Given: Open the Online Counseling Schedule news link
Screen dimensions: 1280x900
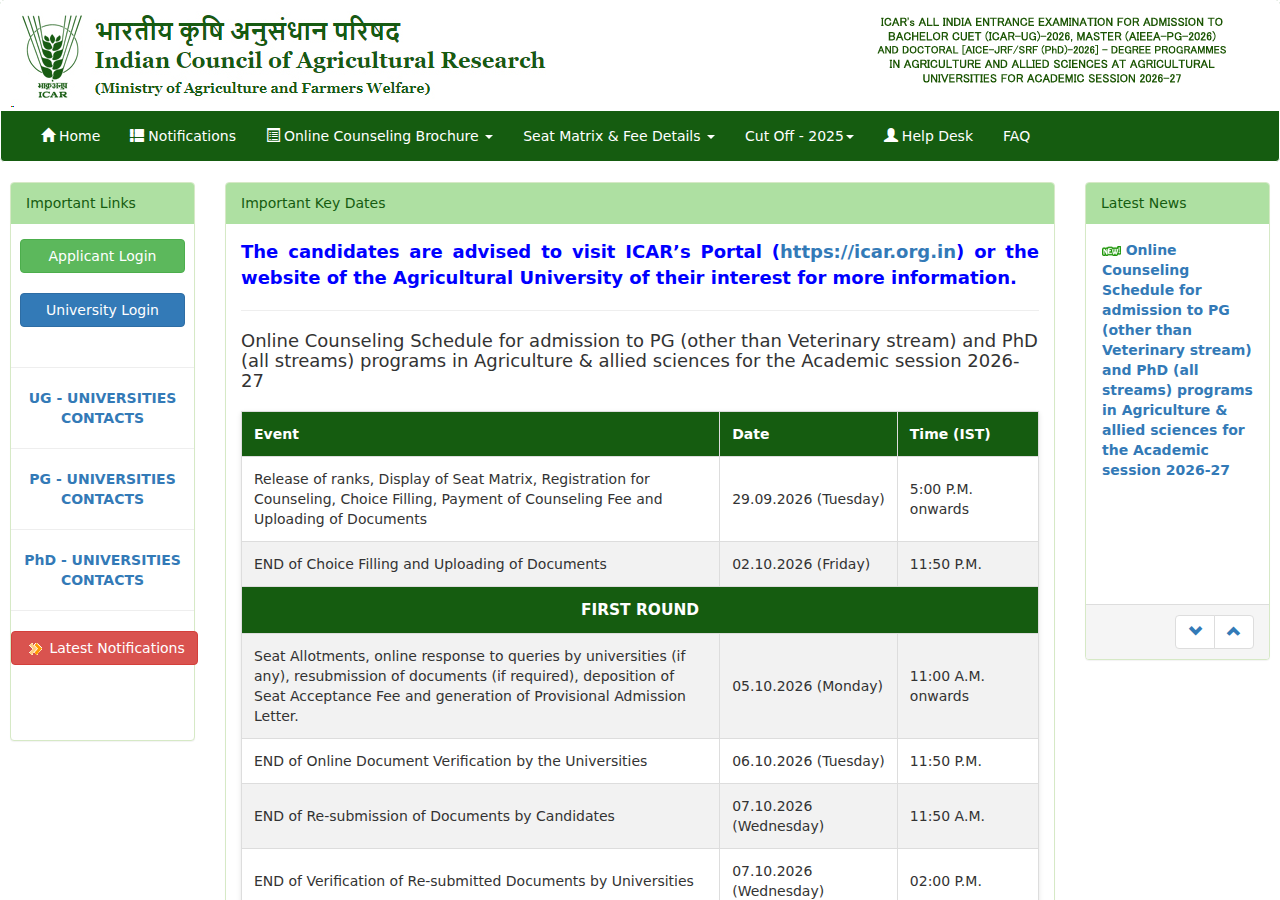Looking at the screenshot, I should point(1177,360).
